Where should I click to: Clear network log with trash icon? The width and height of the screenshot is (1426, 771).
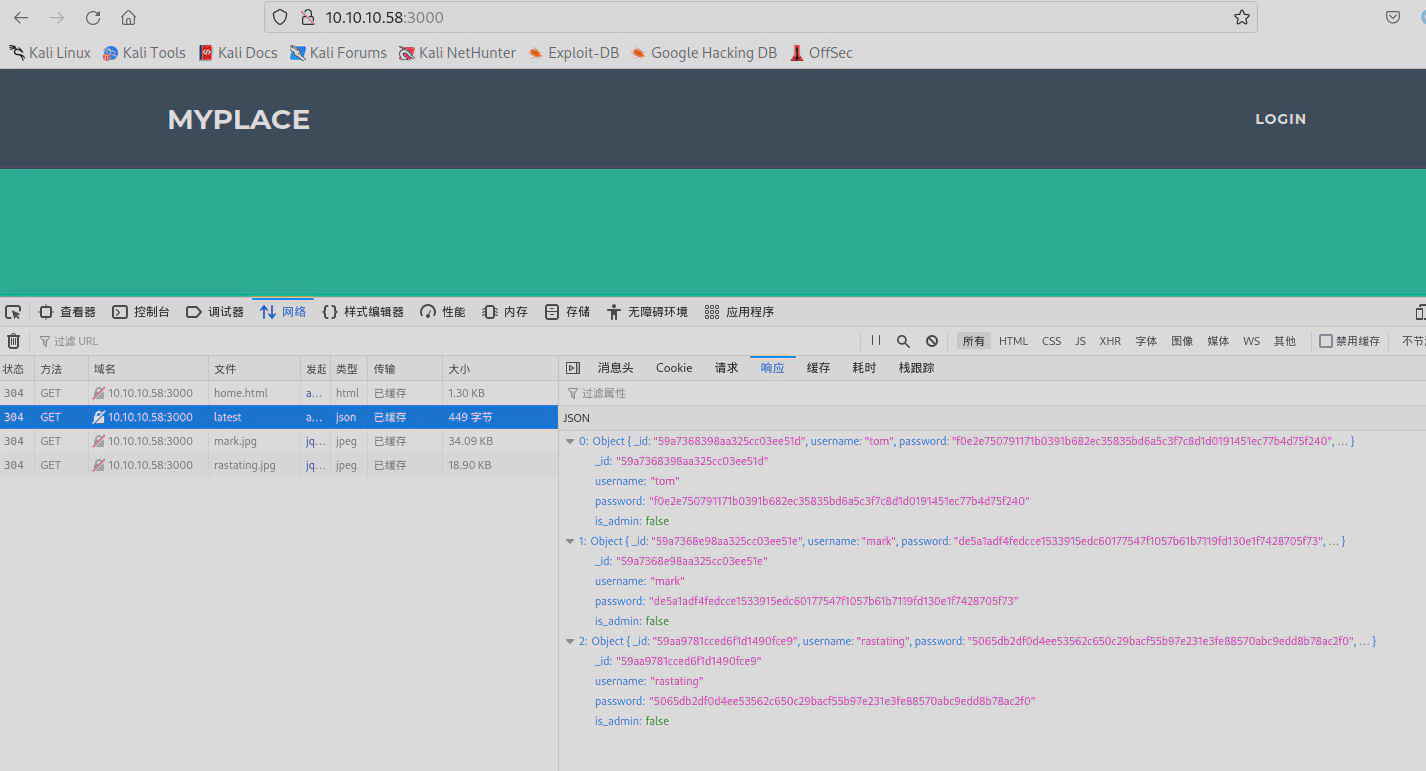13,341
